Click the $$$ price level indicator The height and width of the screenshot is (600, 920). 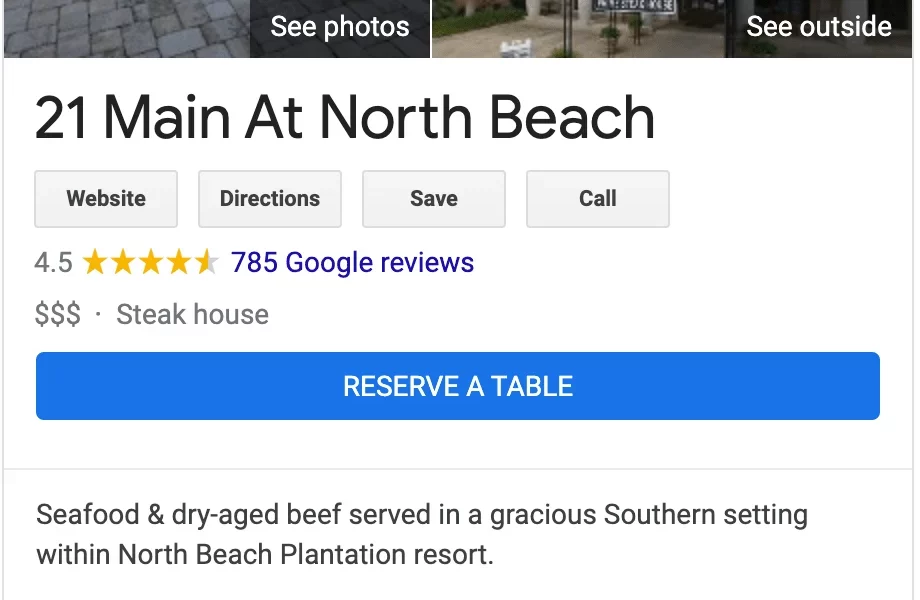click(x=58, y=315)
